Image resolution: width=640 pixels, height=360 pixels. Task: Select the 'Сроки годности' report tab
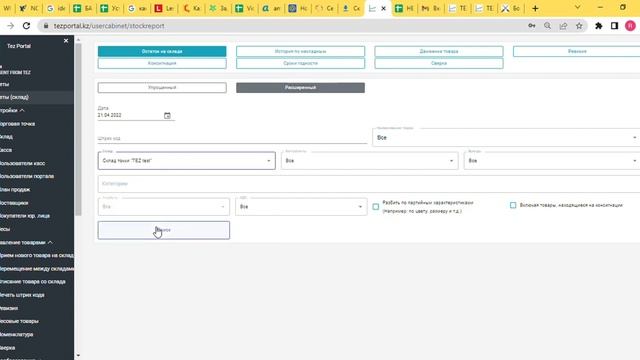click(x=300, y=63)
